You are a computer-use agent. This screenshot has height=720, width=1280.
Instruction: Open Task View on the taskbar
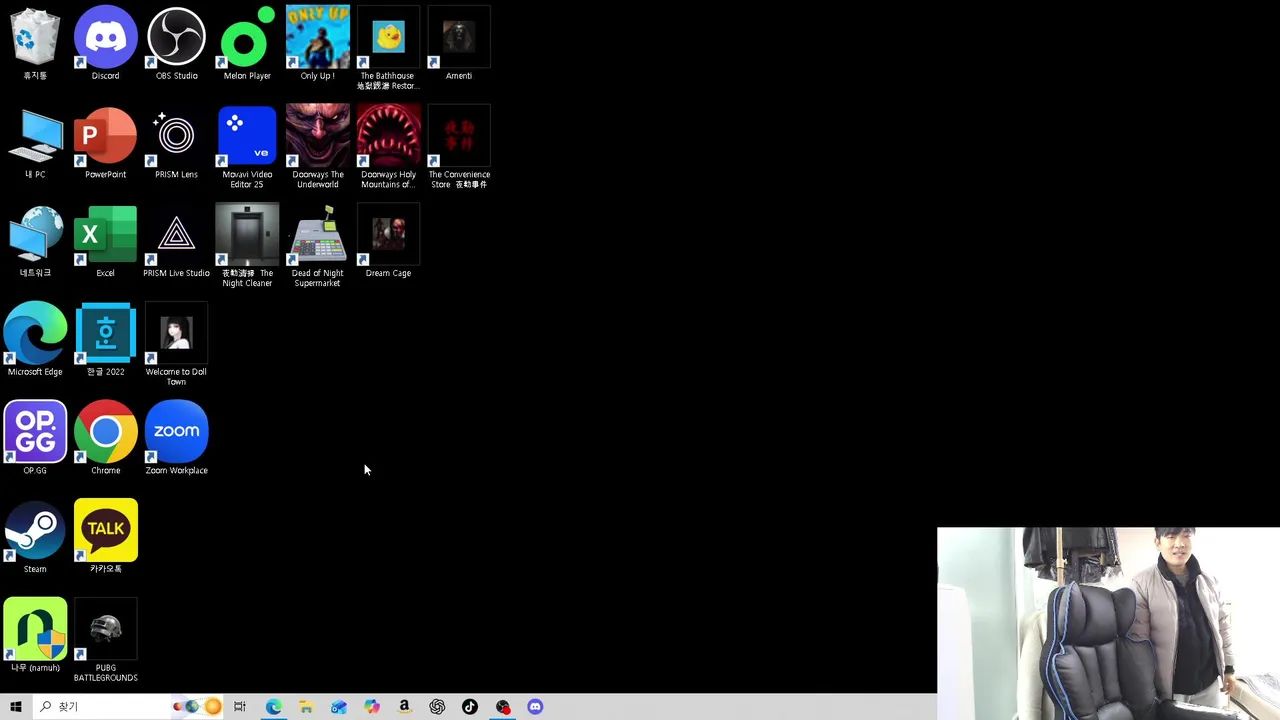[x=240, y=707]
